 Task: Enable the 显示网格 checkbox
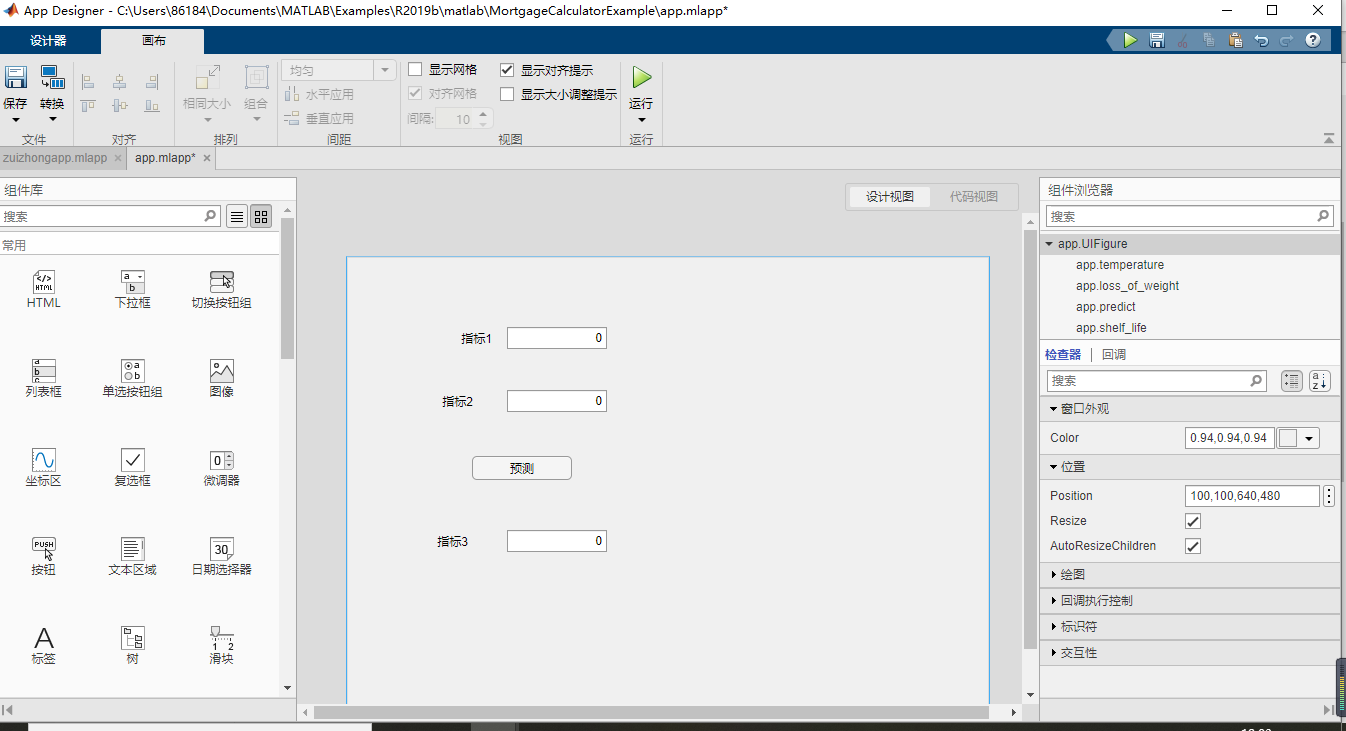click(417, 69)
